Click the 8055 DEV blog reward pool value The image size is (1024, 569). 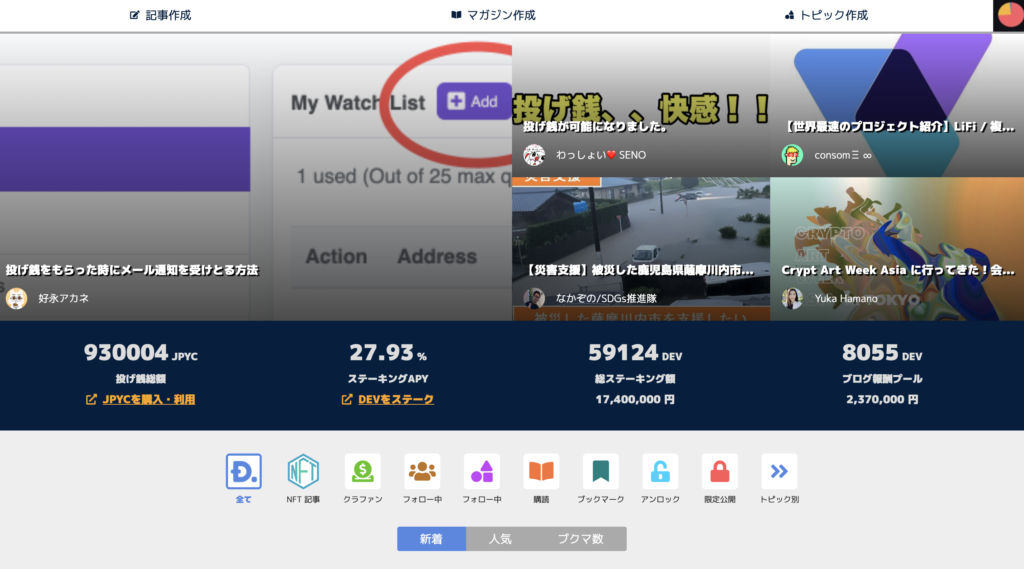click(x=882, y=353)
